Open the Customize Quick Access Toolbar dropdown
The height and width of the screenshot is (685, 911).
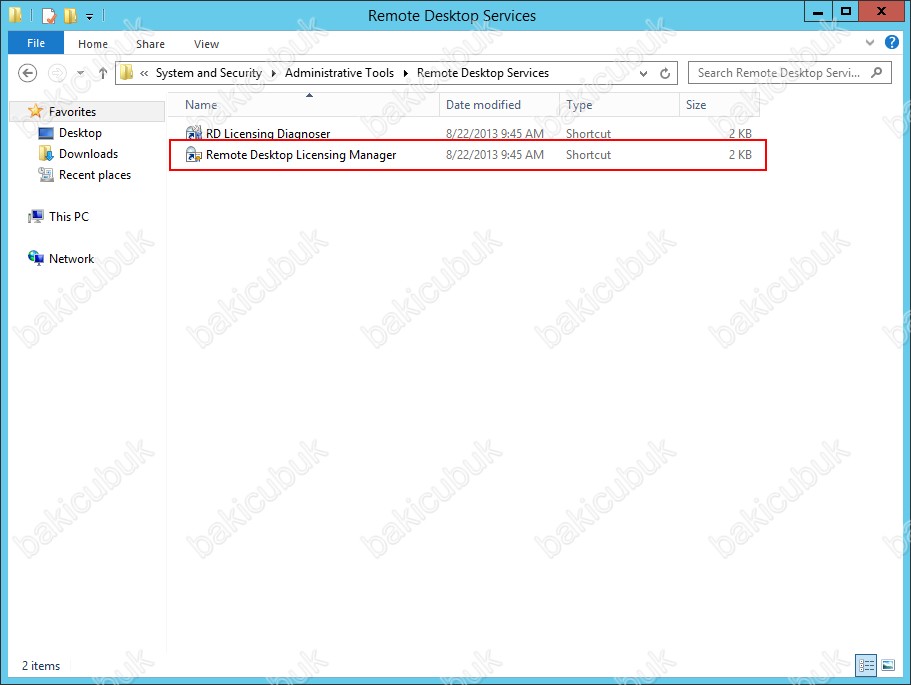tap(89, 16)
